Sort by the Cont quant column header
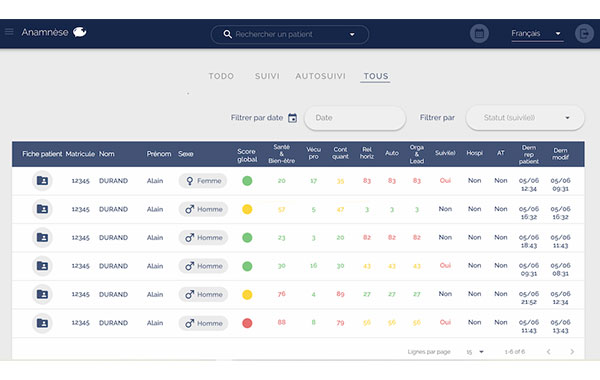 [x=340, y=153]
